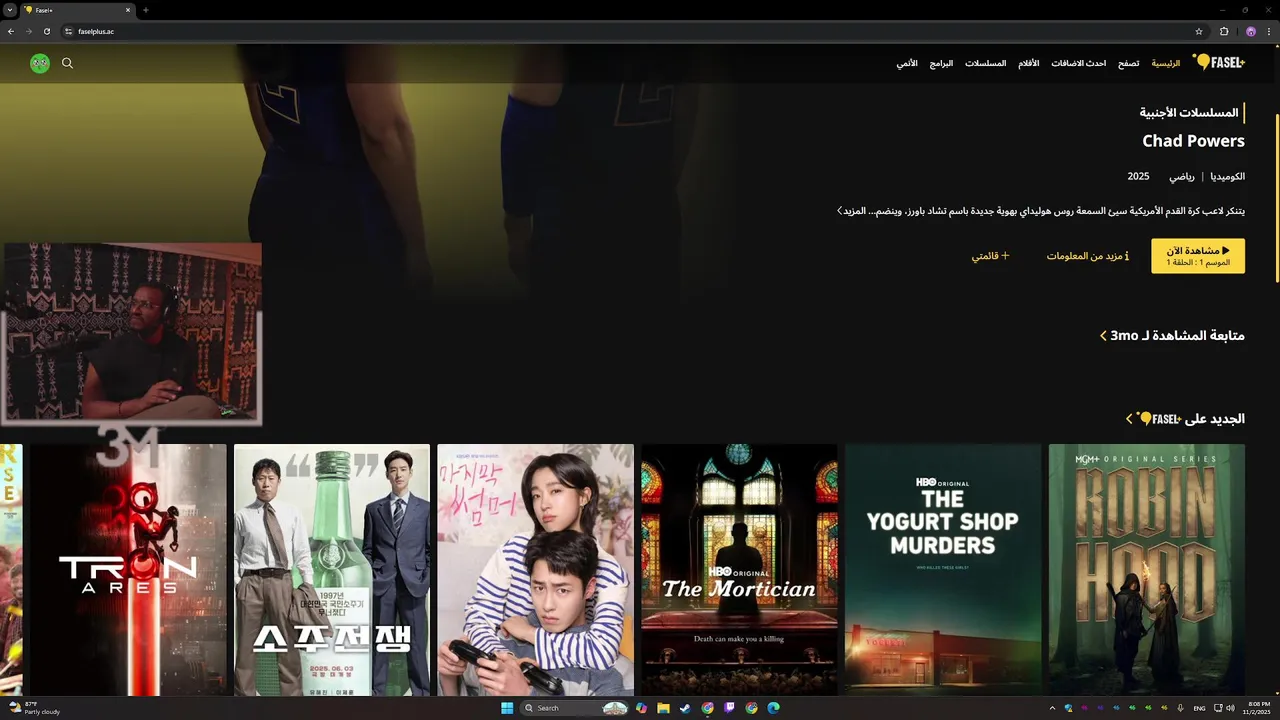Open the Windows Start button
The image size is (1280, 720).
pyautogui.click(x=507, y=708)
